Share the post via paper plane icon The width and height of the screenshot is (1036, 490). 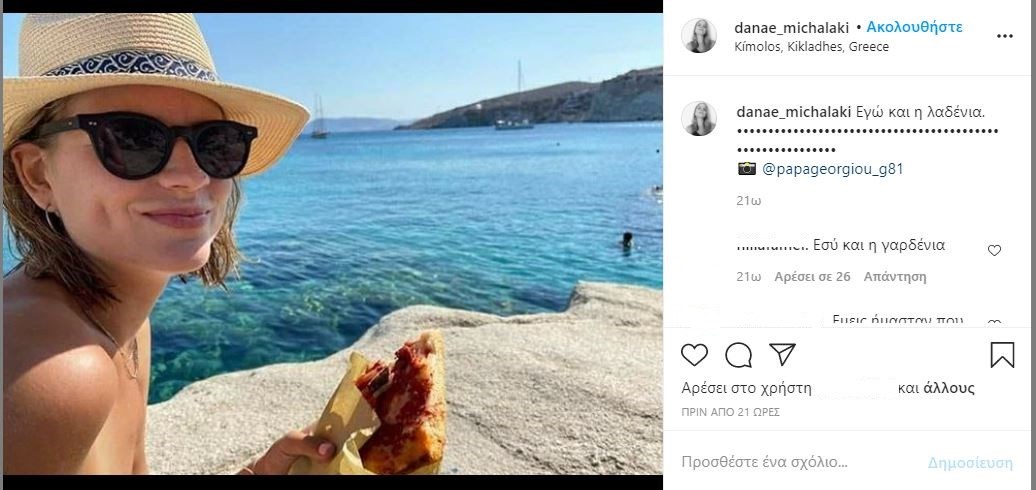point(782,354)
